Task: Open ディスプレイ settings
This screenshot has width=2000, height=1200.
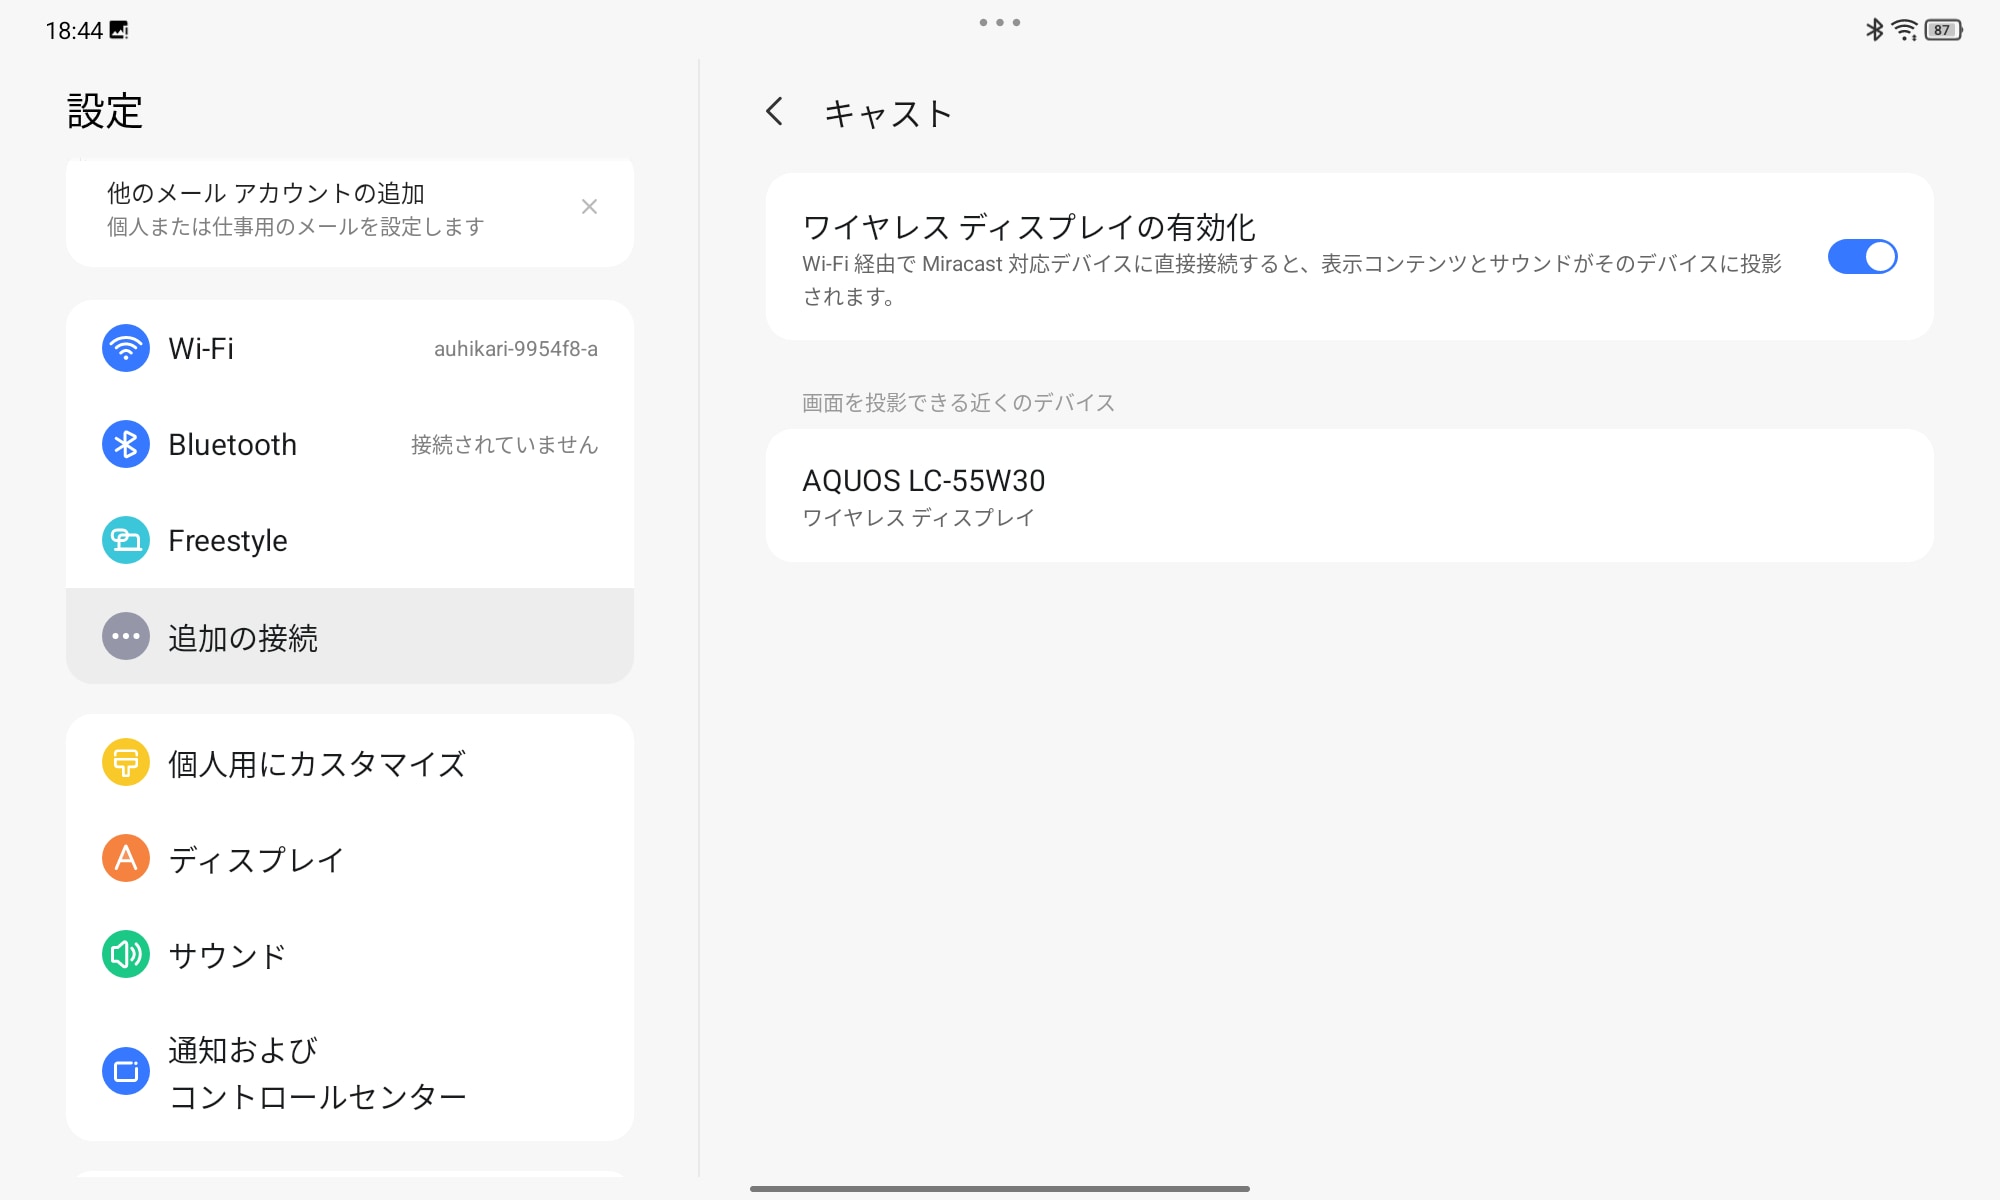Action: [349, 859]
